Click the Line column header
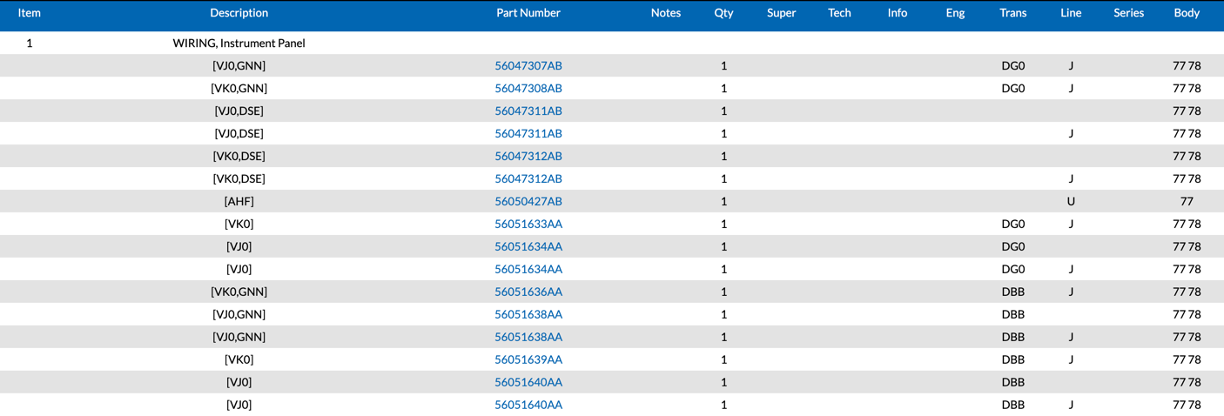Viewport: 1224px width, 416px height. coord(1071,13)
